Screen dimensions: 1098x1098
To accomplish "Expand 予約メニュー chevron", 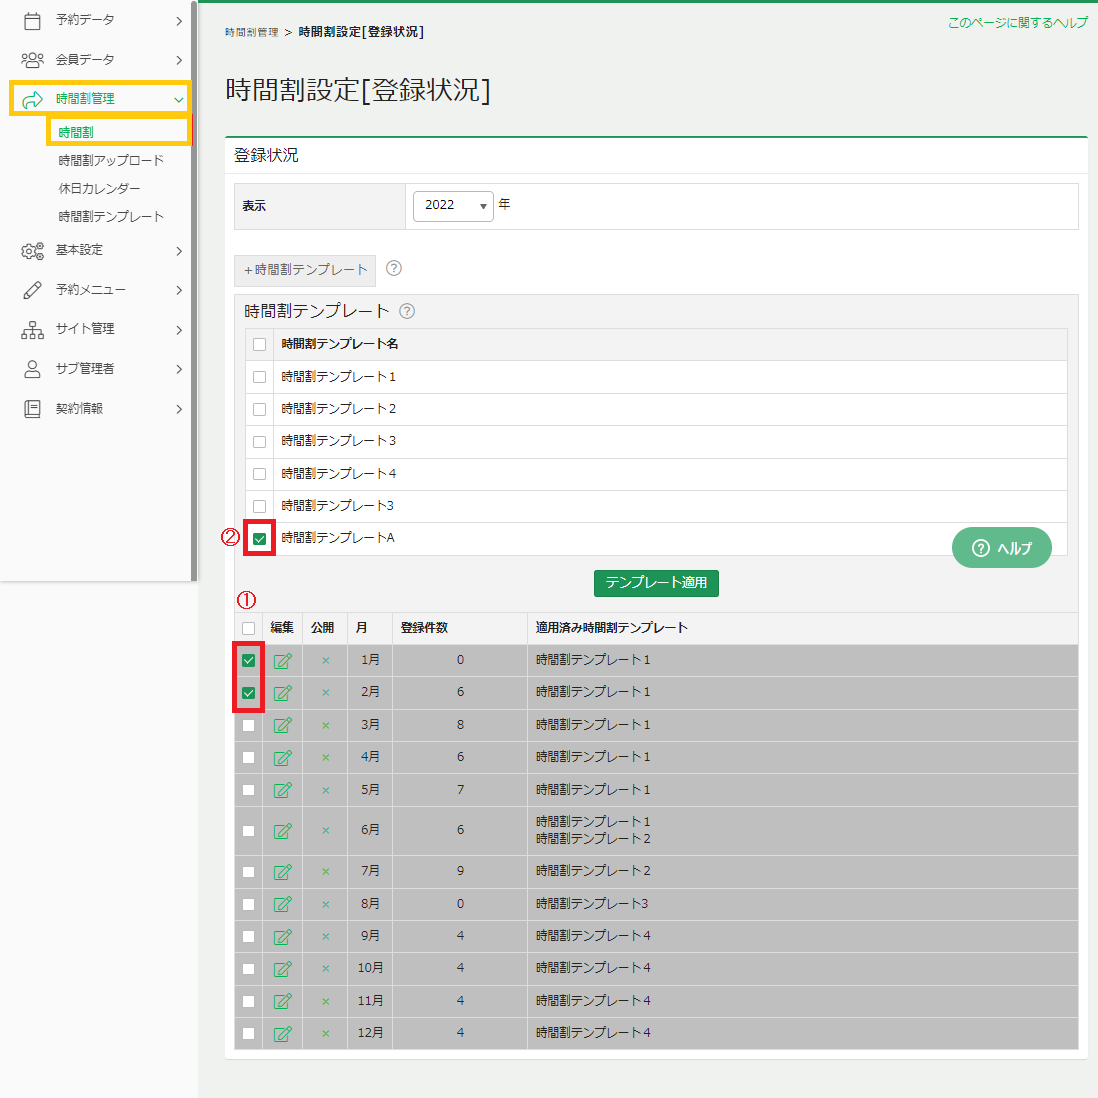I will click(x=179, y=290).
